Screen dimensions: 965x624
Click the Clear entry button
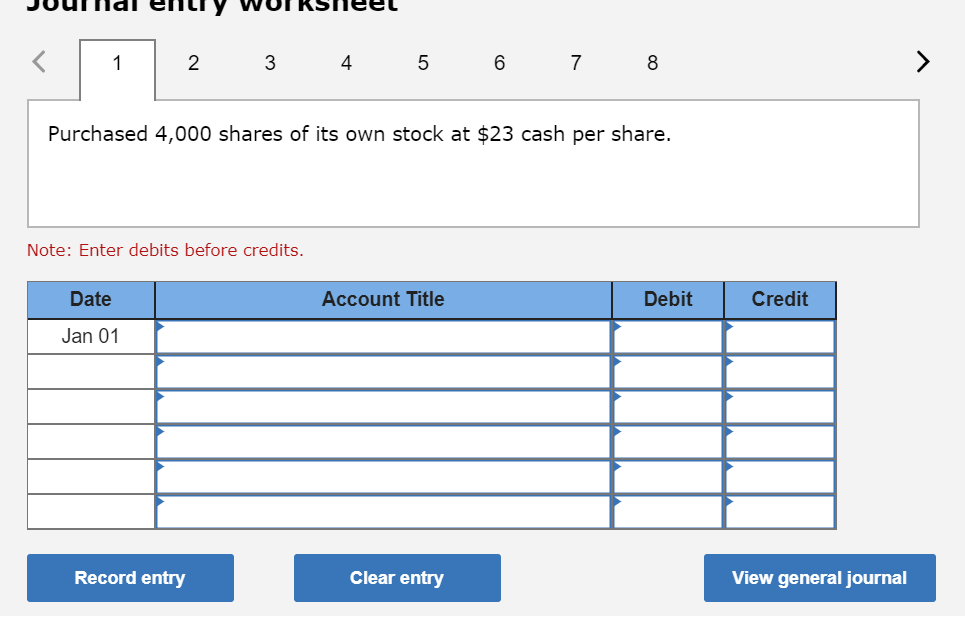[x=396, y=577]
